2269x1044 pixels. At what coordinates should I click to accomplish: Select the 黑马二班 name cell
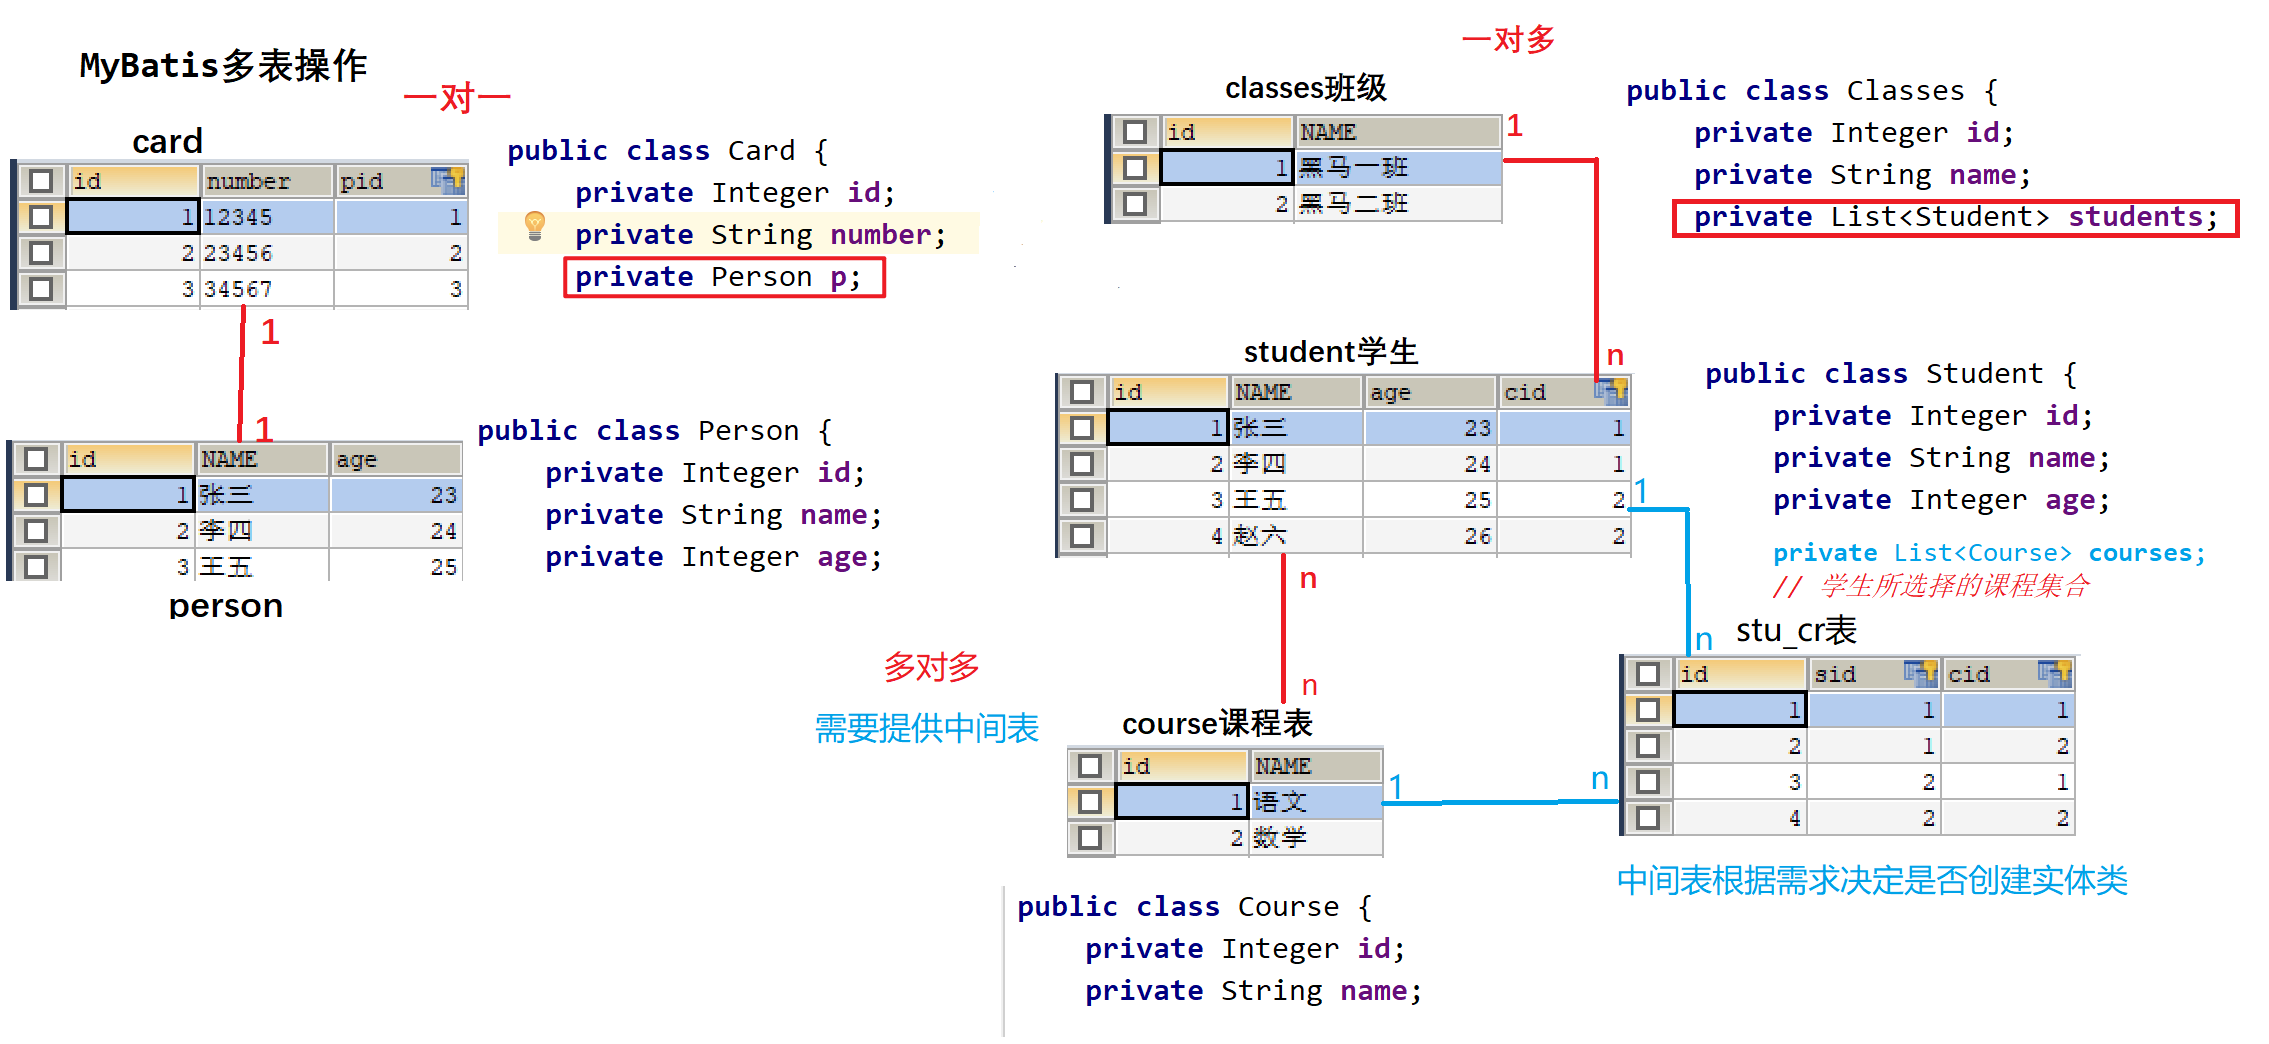coord(1398,204)
